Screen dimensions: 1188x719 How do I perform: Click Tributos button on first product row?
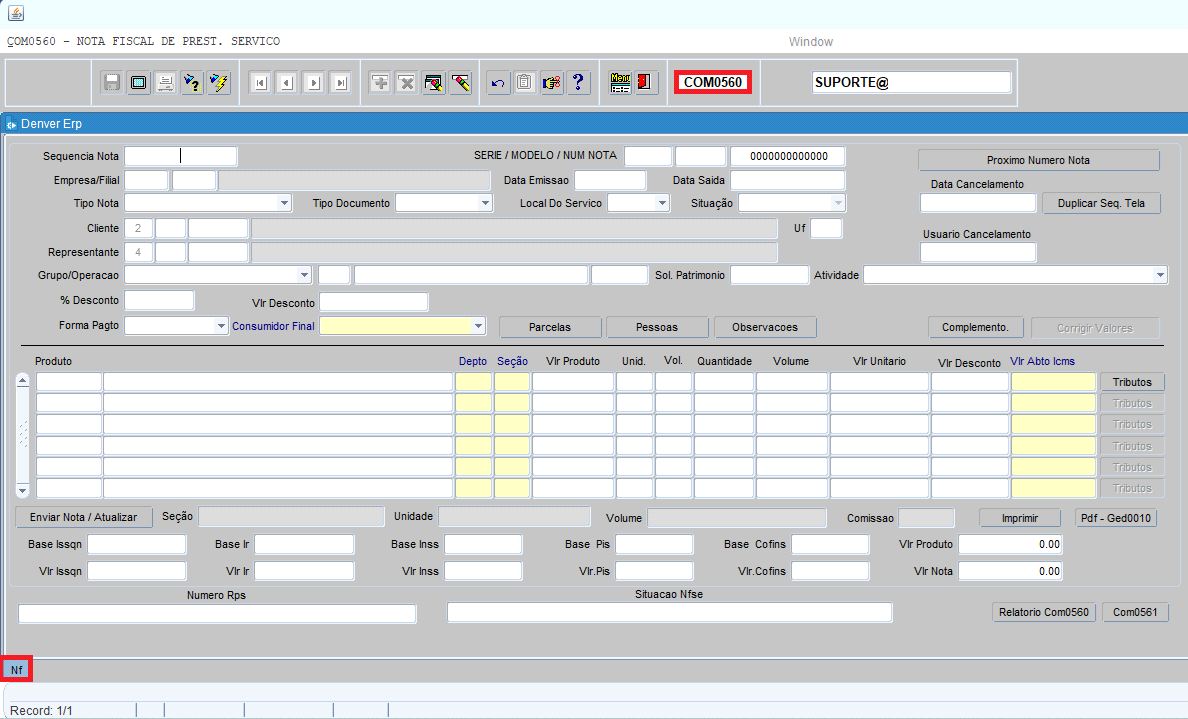[x=1132, y=382]
